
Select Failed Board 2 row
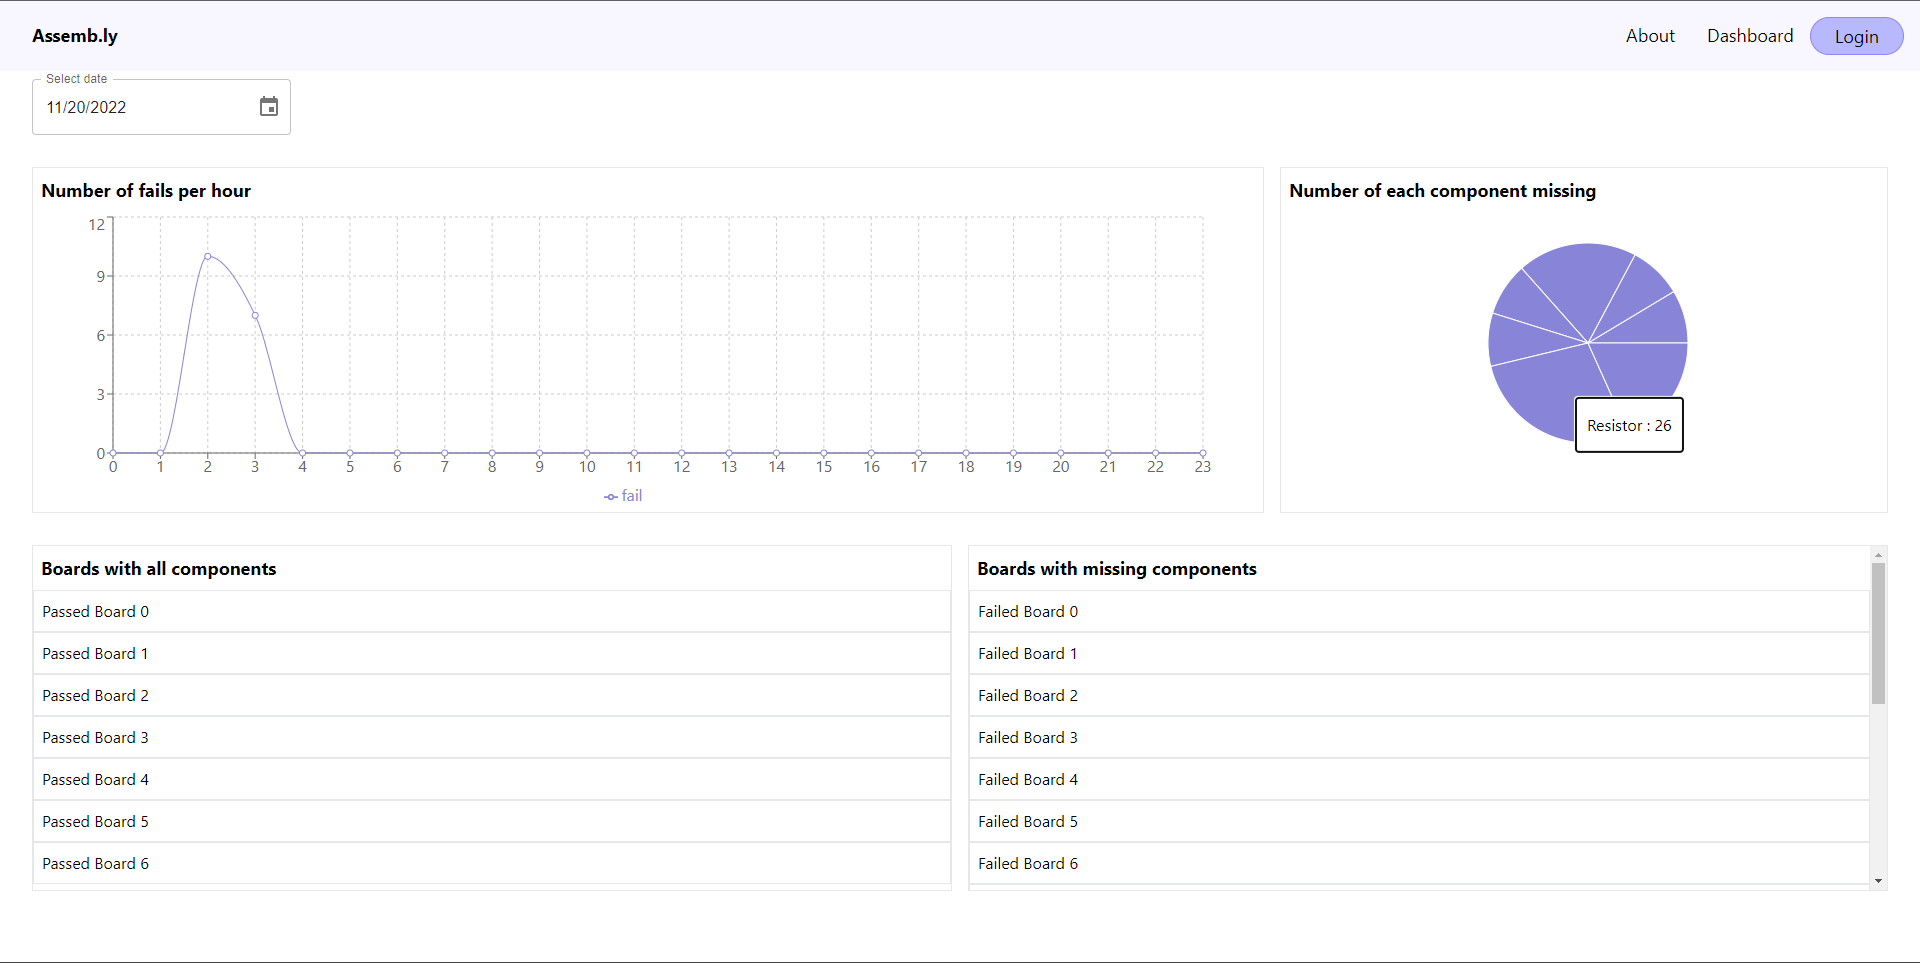click(1419, 695)
